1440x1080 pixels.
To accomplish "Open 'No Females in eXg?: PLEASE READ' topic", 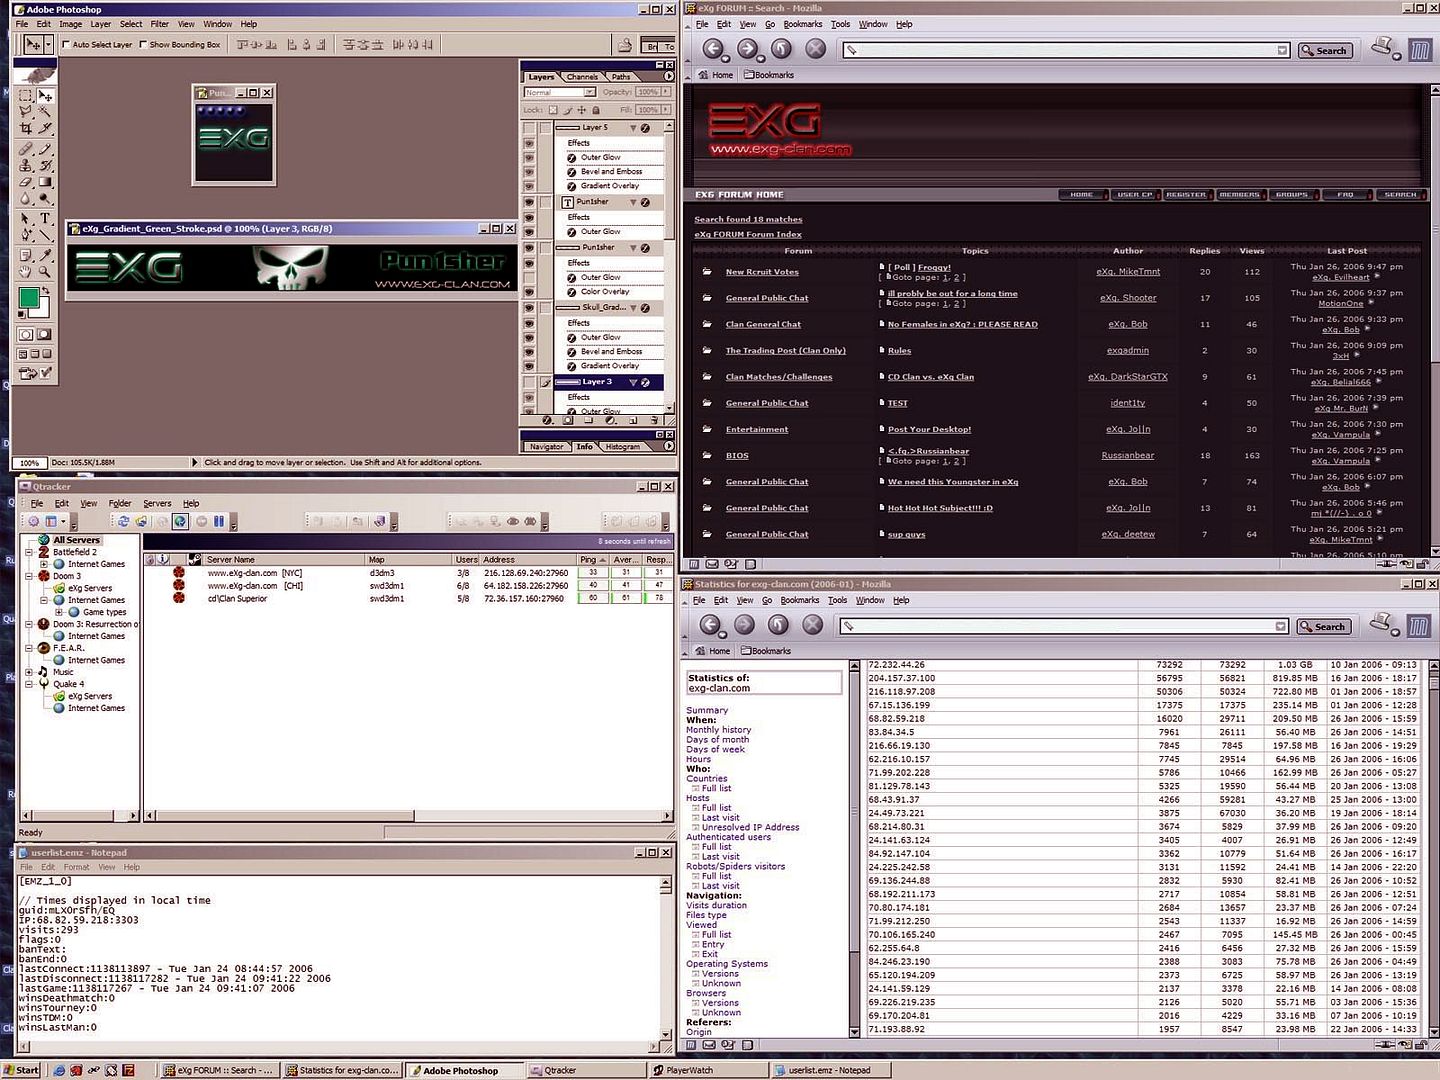I will 962,324.
